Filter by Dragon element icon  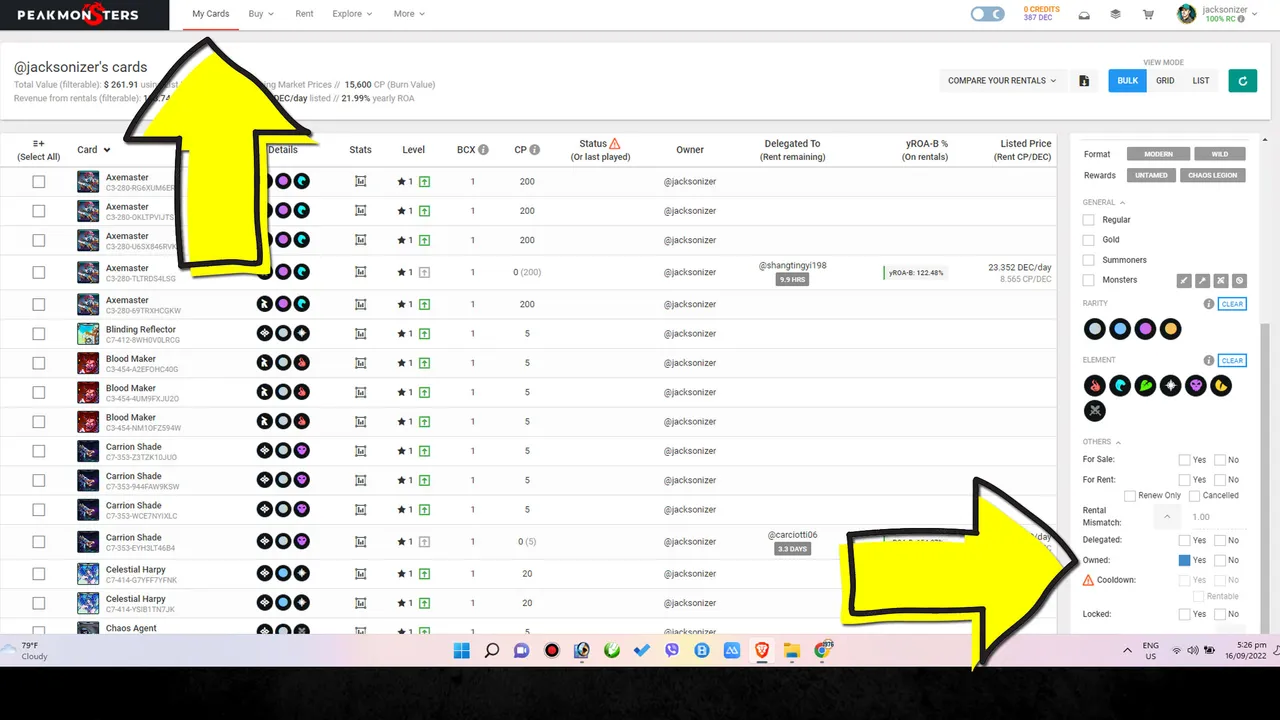tap(1220, 385)
